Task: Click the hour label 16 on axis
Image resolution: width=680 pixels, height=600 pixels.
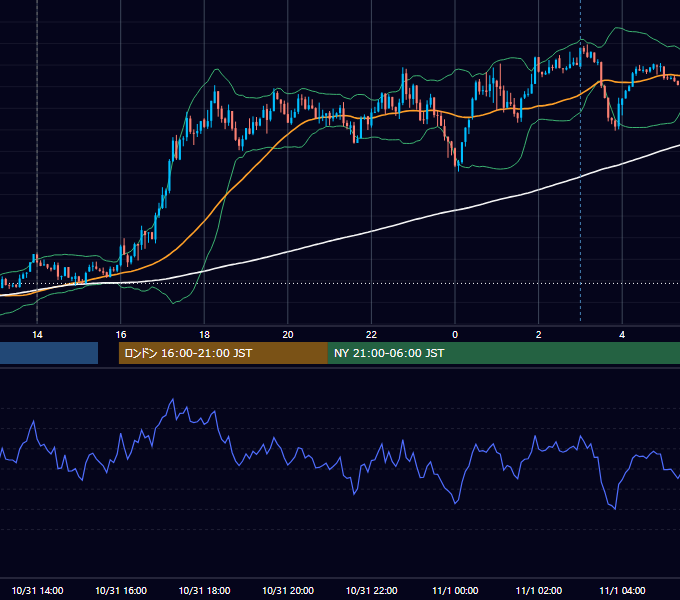Action: 121,335
